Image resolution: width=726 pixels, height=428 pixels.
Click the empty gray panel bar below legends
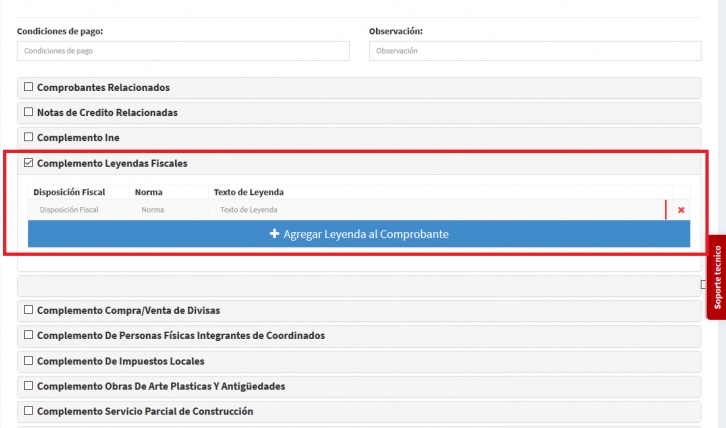coord(358,286)
